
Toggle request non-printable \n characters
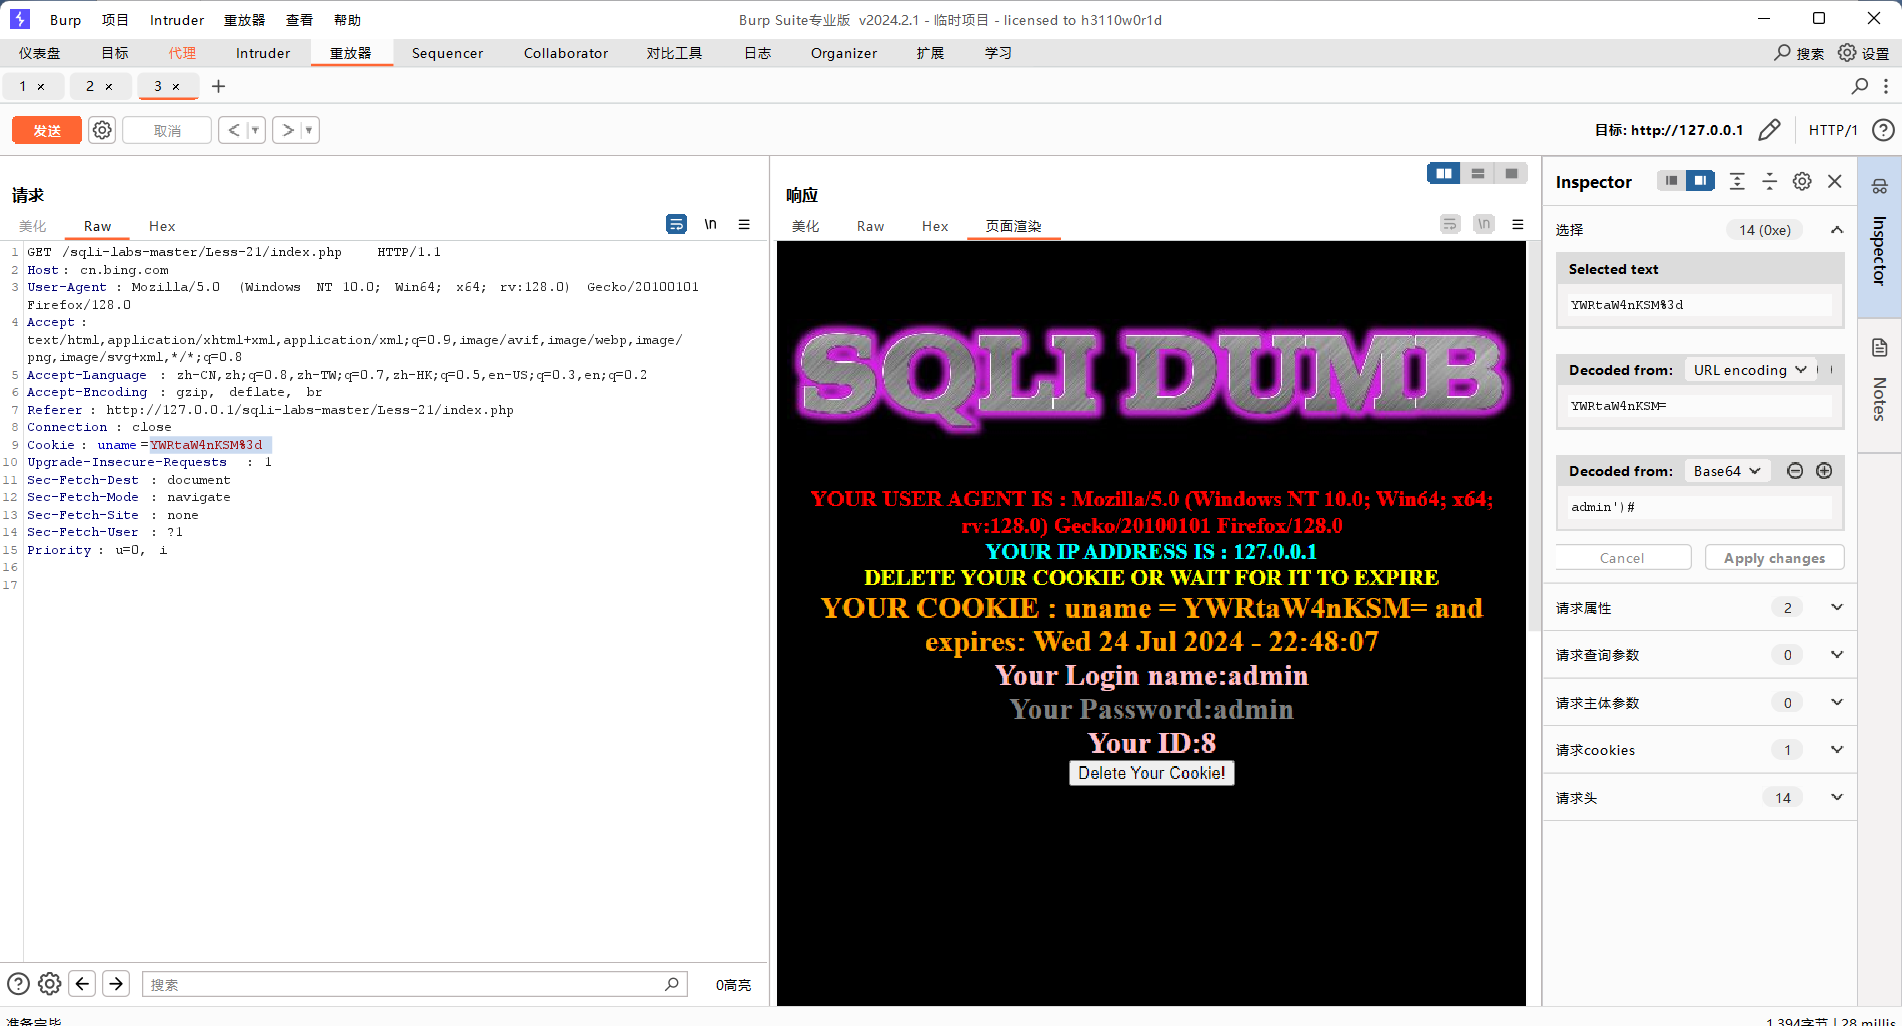pyautogui.click(x=710, y=224)
